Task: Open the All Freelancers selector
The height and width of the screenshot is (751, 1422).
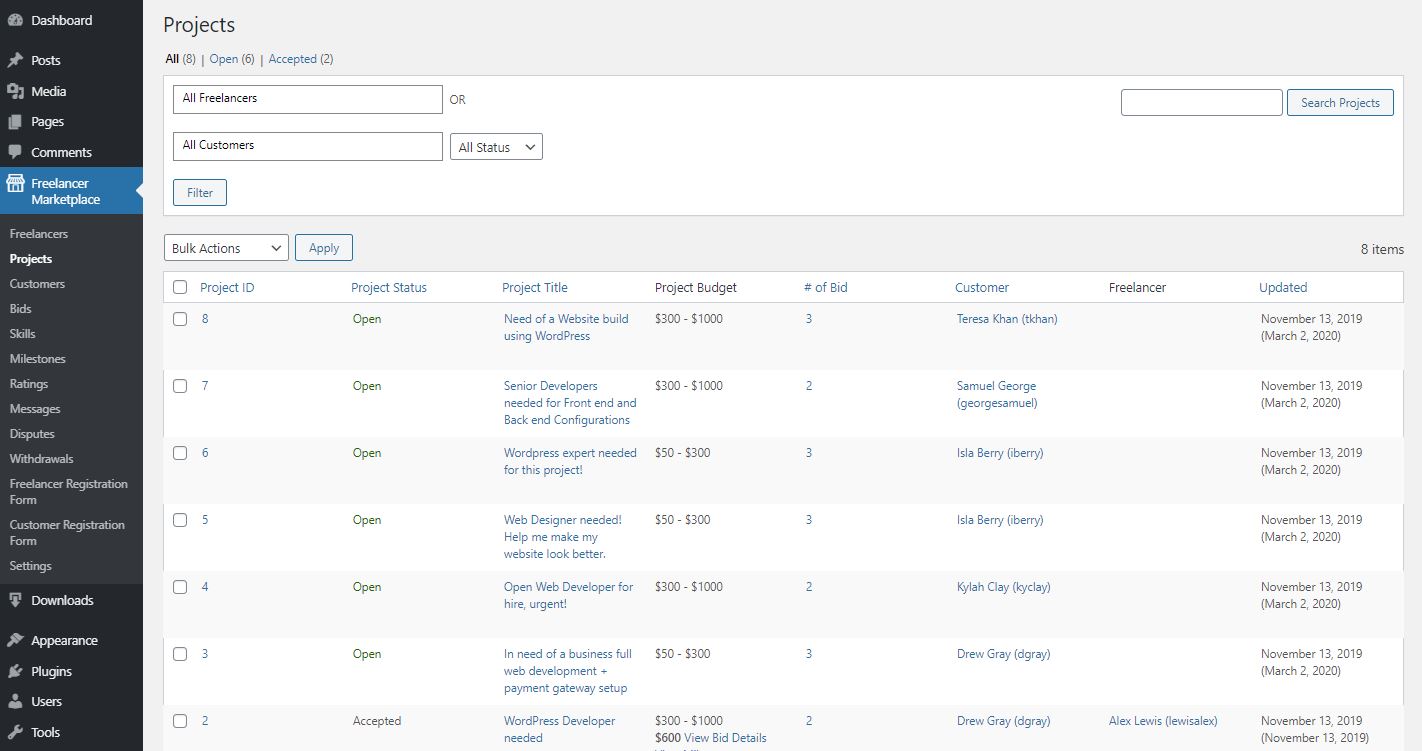Action: 308,99
